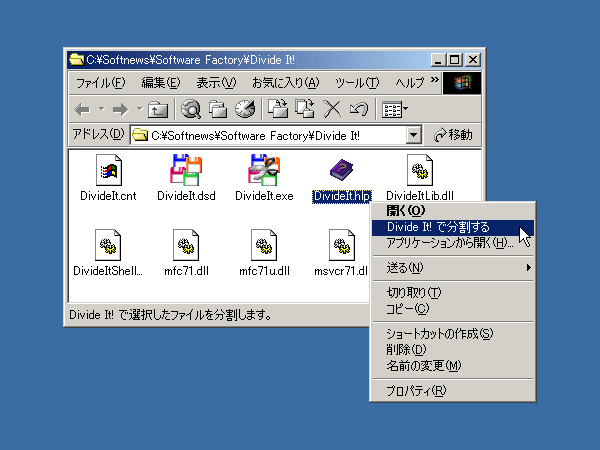Open the History toolbar icon

coord(245,109)
